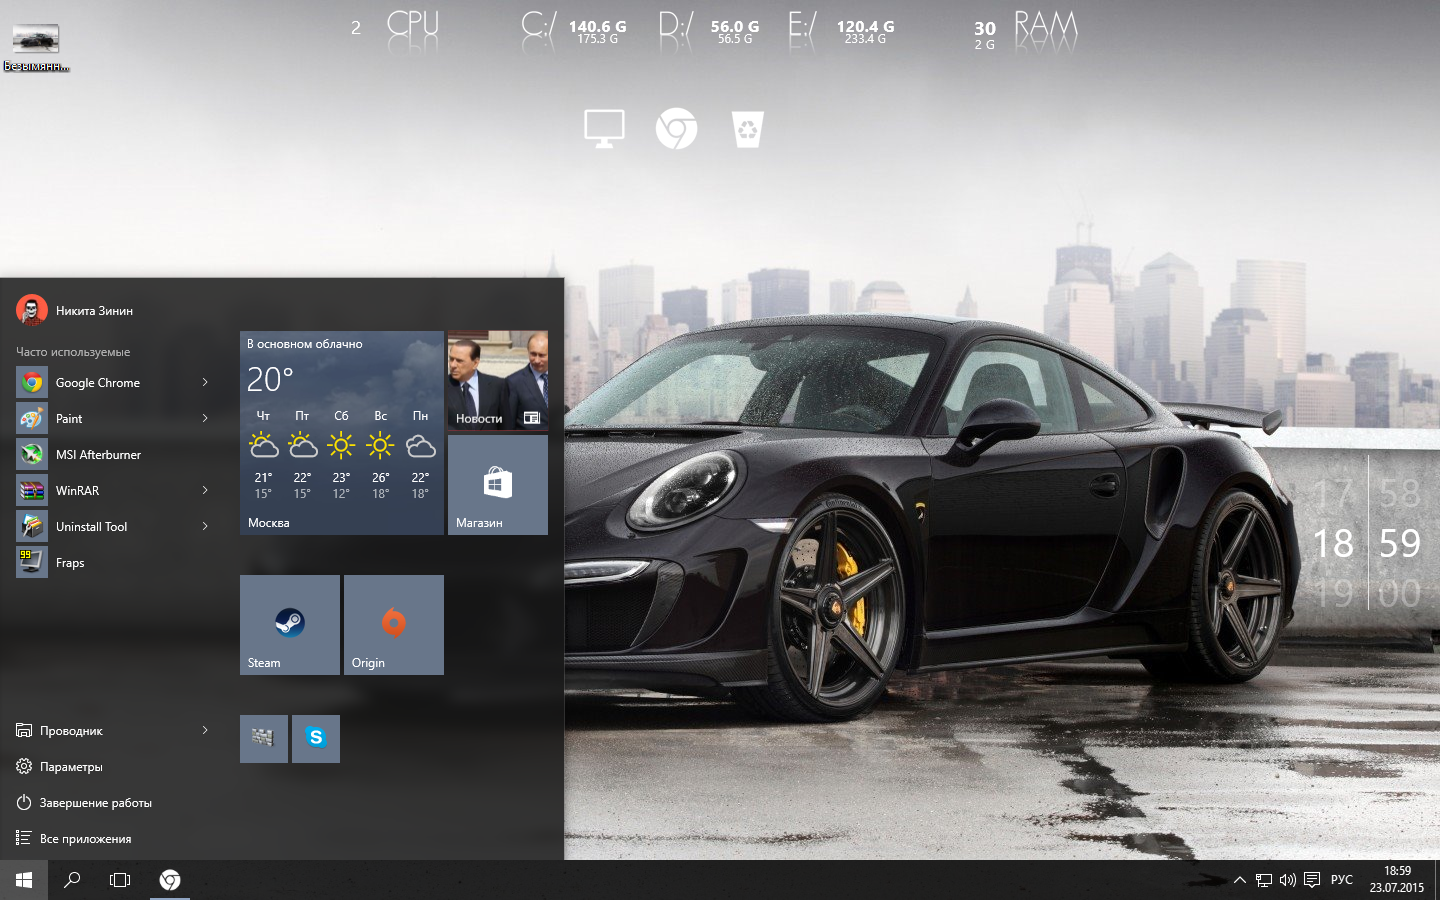Open the Skype small tile

click(316, 739)
